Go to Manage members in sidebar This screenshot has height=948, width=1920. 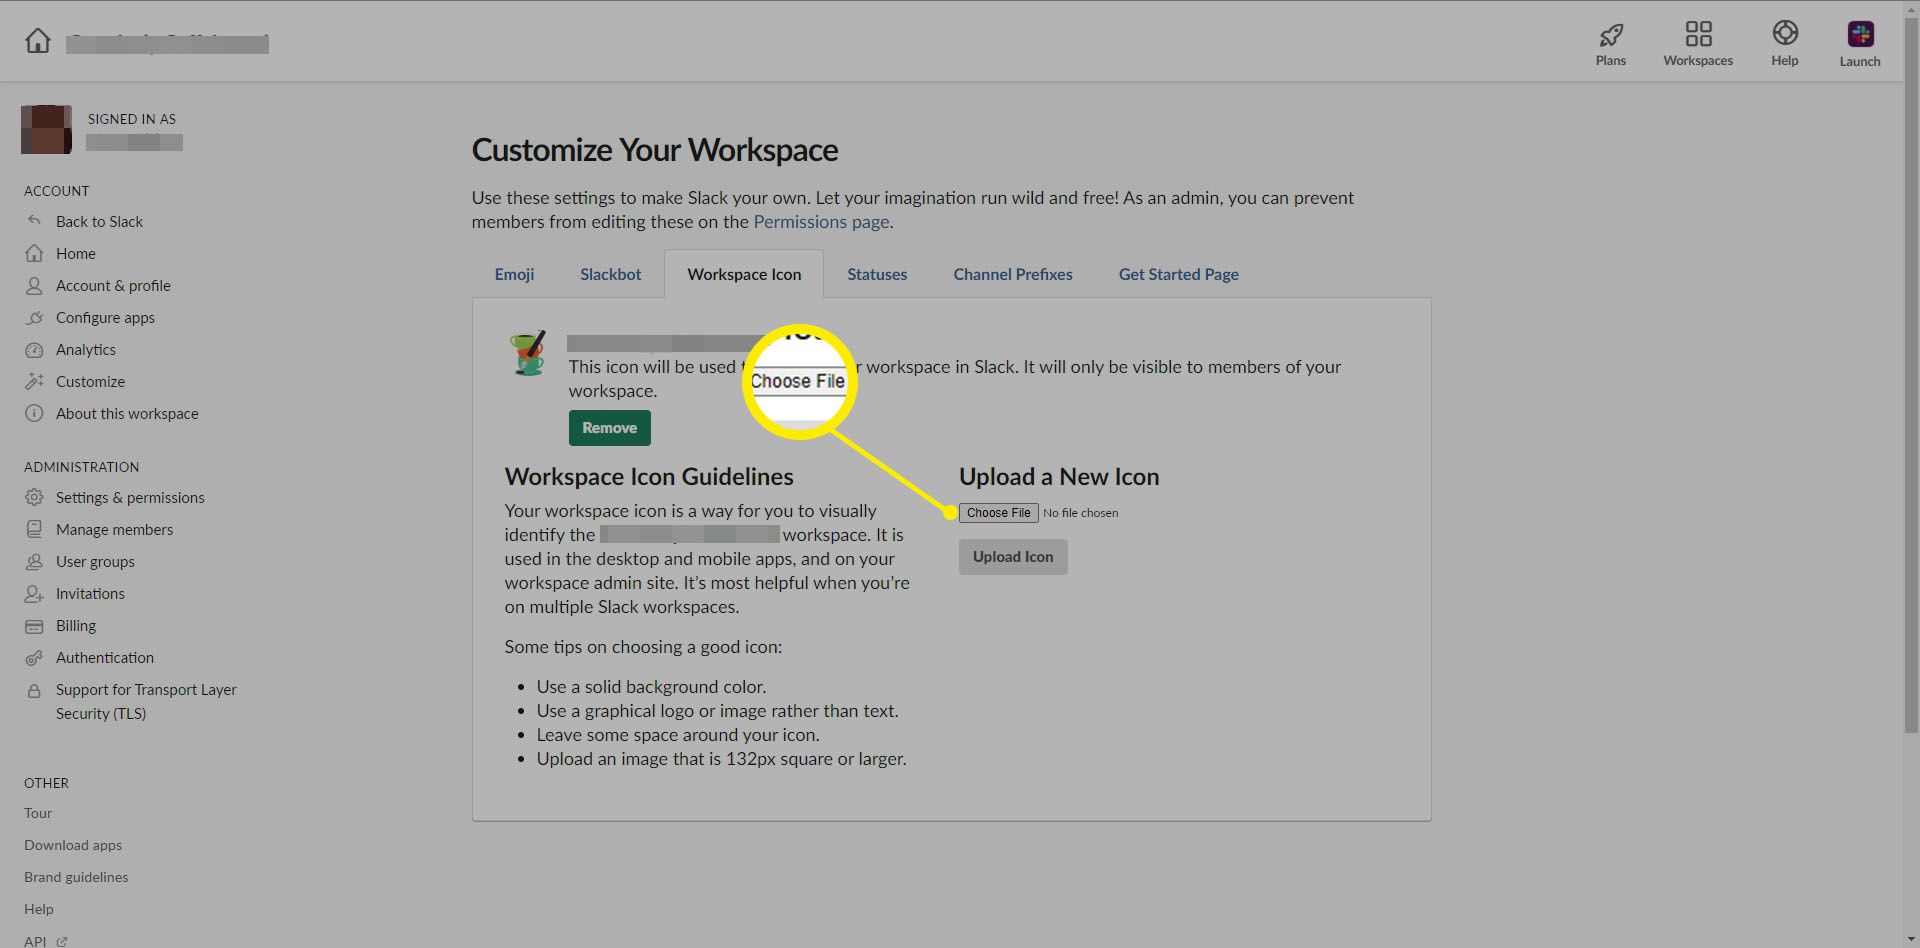tap(114, 530)
